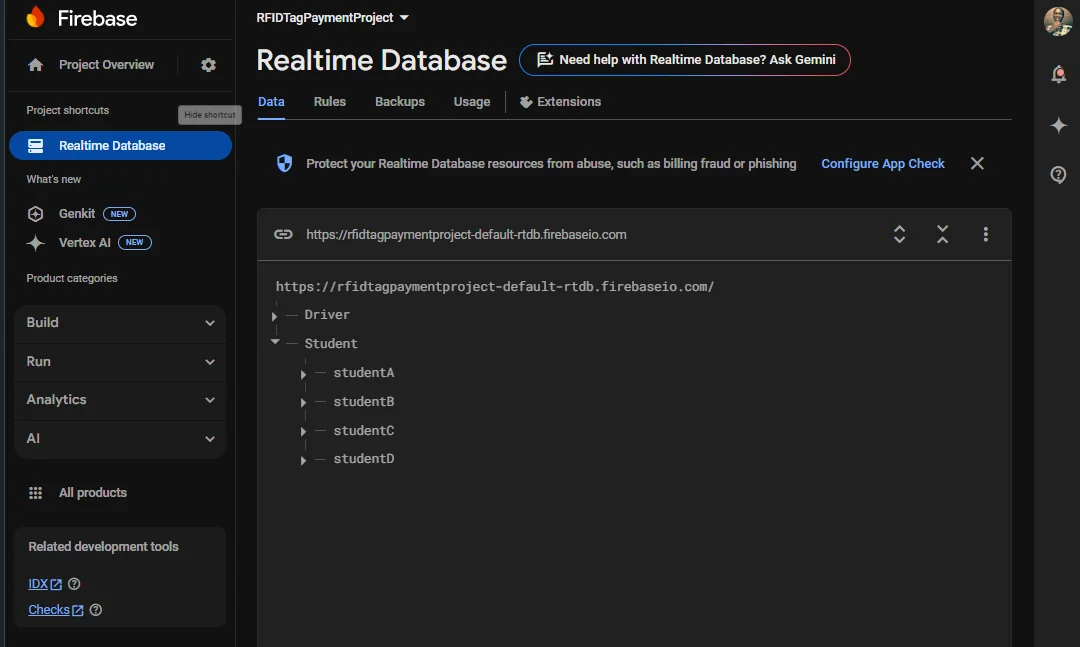1080x647 pixels.
Task: Open the database three-dot overflow menu
Action: (x=986, y=234)
